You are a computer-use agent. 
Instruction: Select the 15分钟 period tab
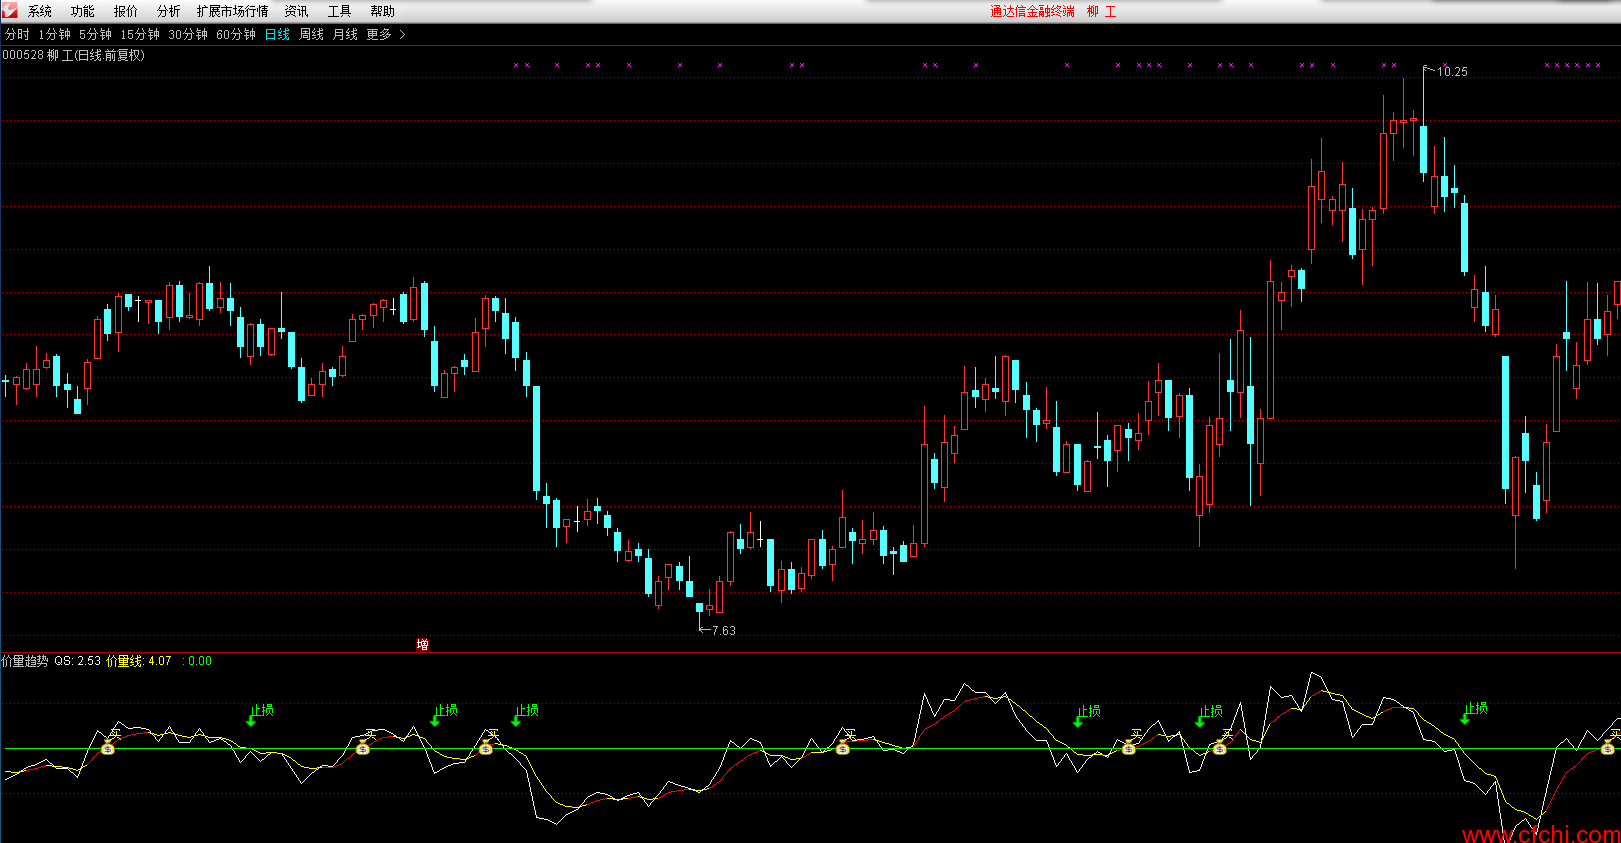coord(140,34)
